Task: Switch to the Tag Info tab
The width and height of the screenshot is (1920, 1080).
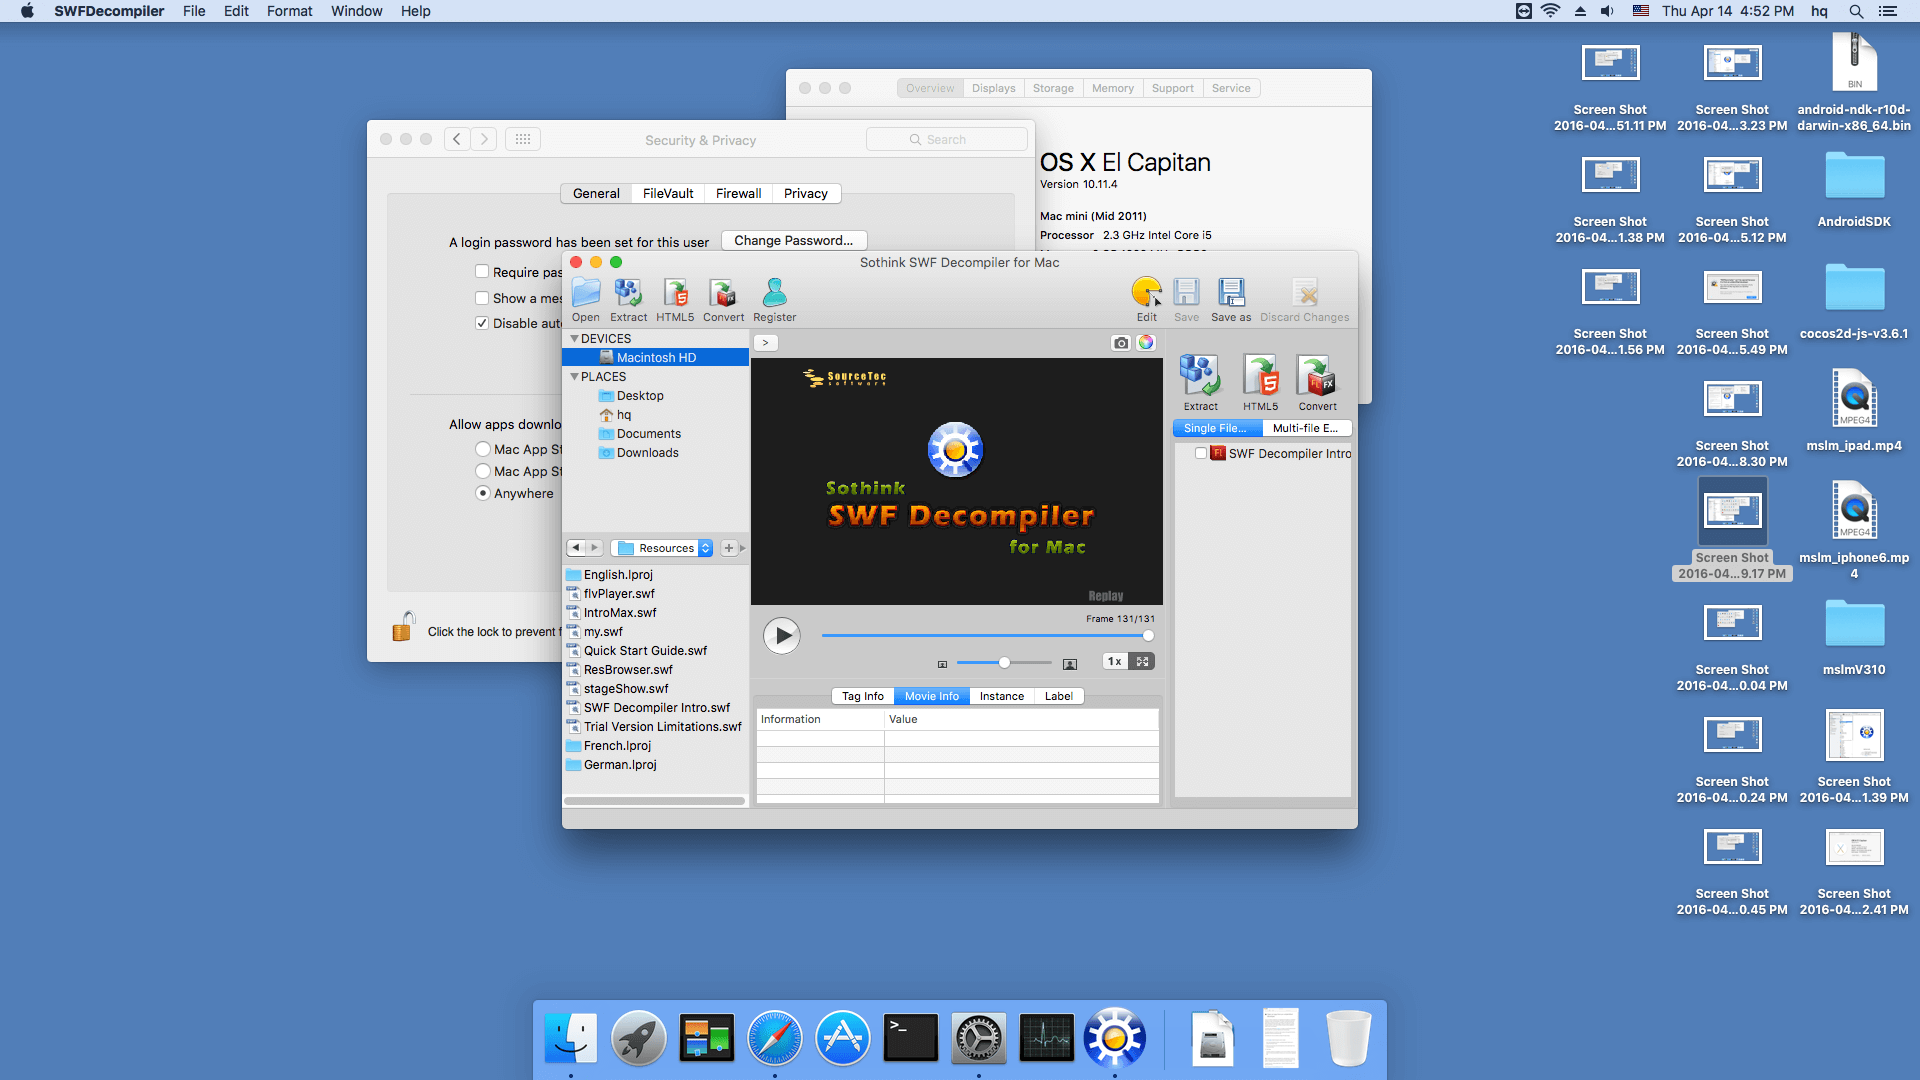Action: (862, 696)
